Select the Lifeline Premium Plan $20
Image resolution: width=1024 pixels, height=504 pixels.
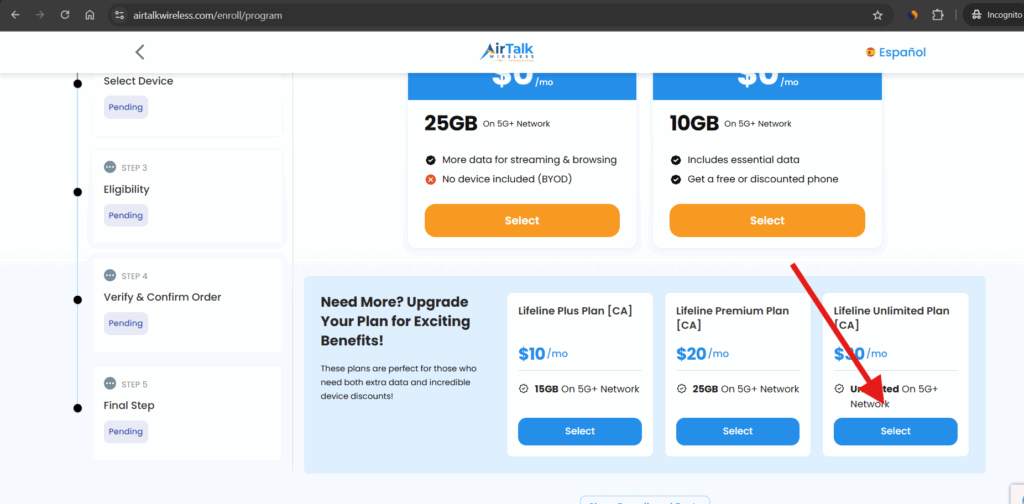coord(737,432)
